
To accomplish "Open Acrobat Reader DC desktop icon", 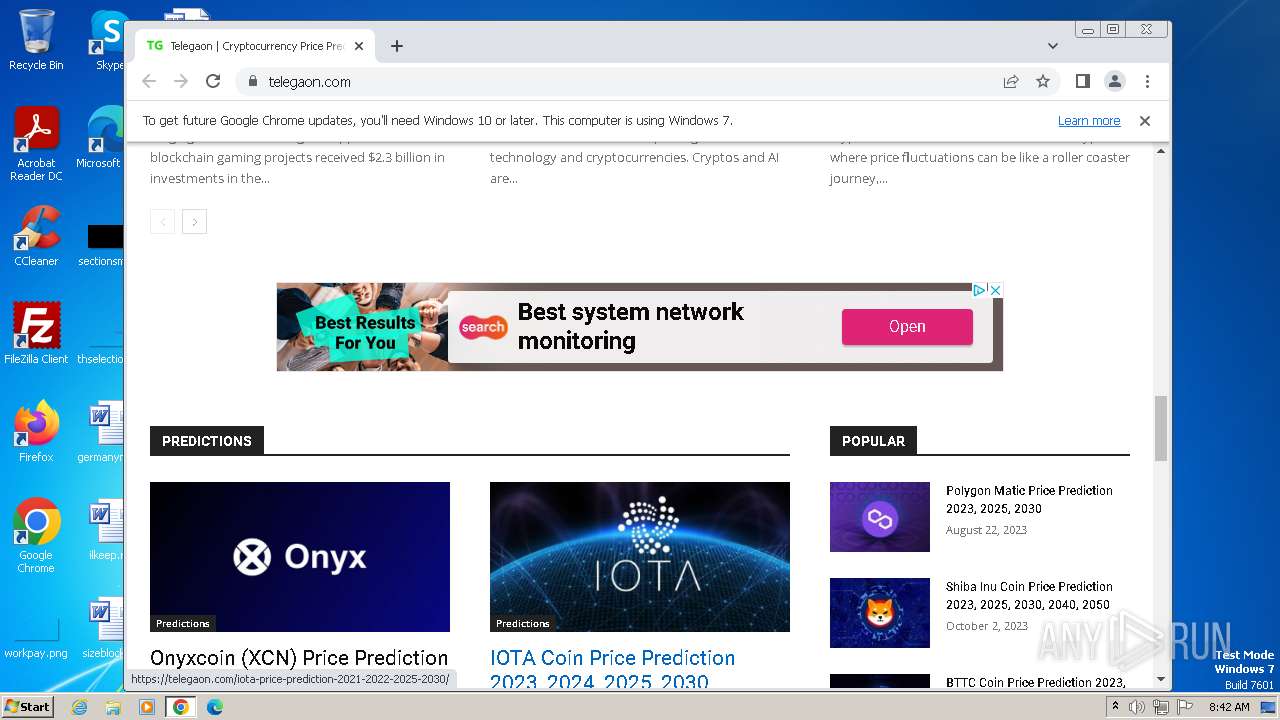I will coord(36,145).
